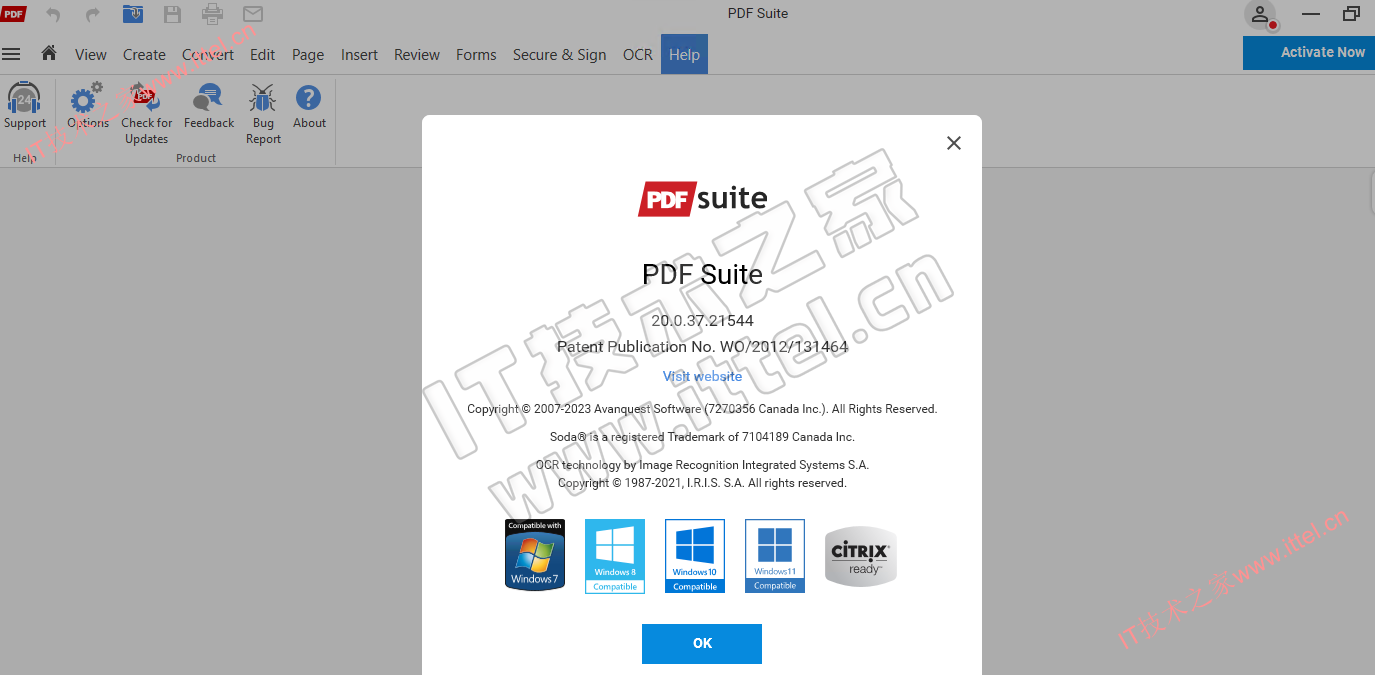The image size is (1375, 675).
Task: Click the open file folder icon
Action: (x=132, y=14)
